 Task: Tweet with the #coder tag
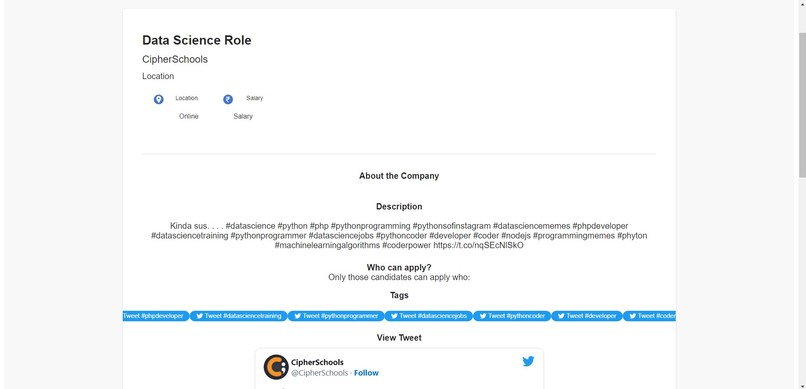(x=649, y=316)
